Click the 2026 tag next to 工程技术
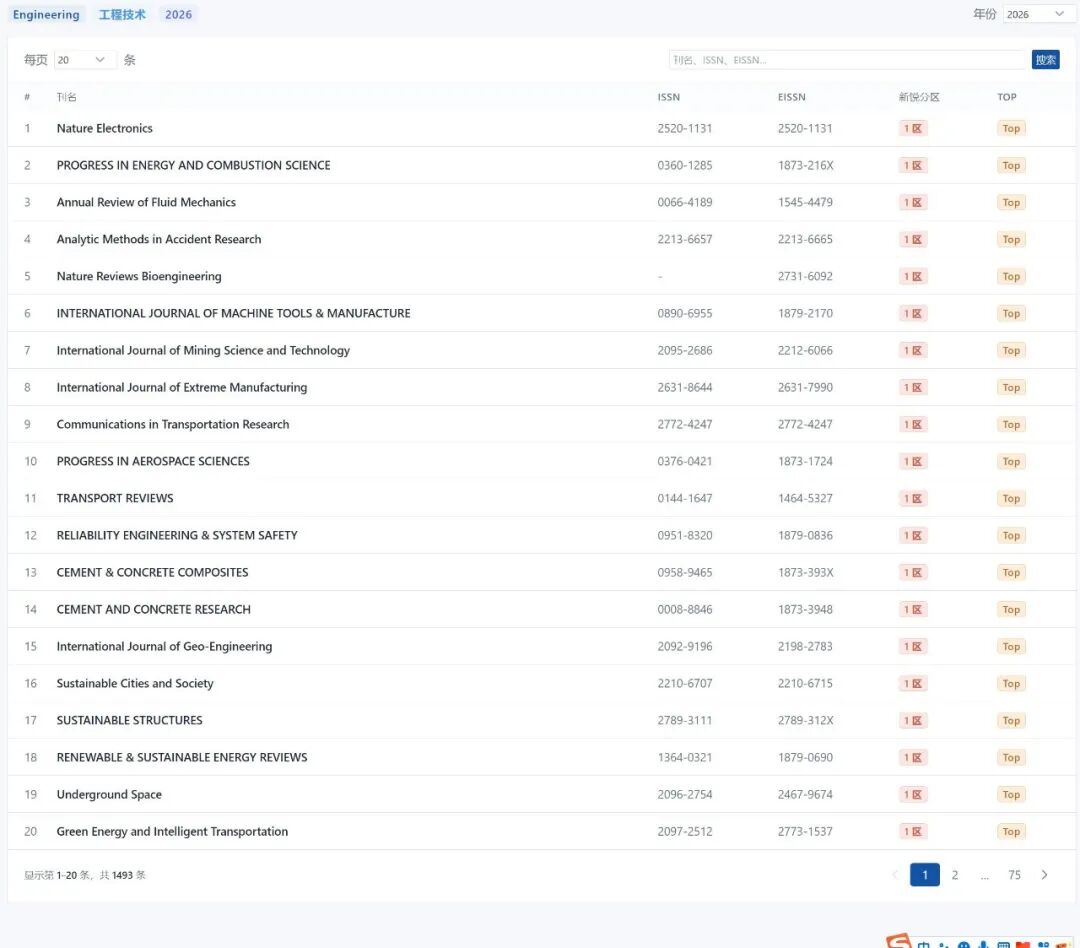Viewport: 1080px width, 948px height. (178, 15)
